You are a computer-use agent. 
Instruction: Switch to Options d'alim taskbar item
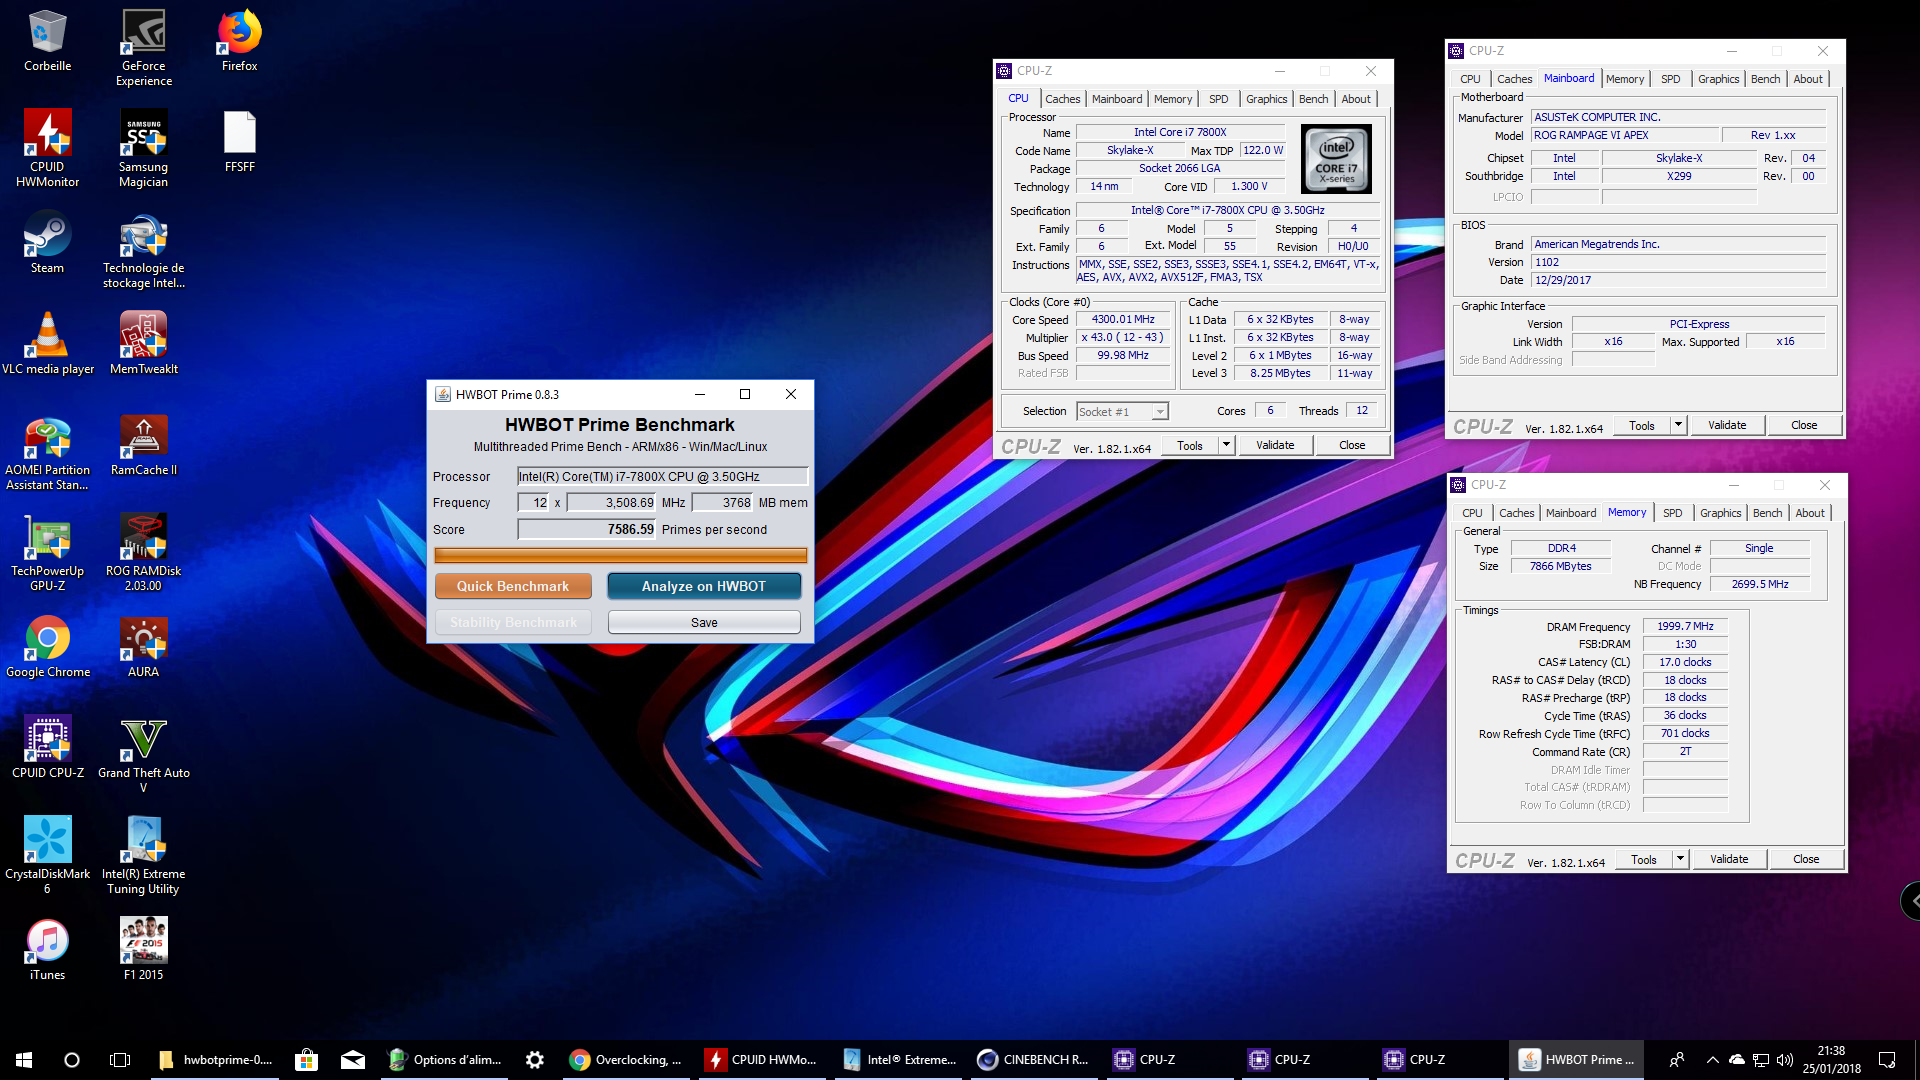coord(445,1060)
